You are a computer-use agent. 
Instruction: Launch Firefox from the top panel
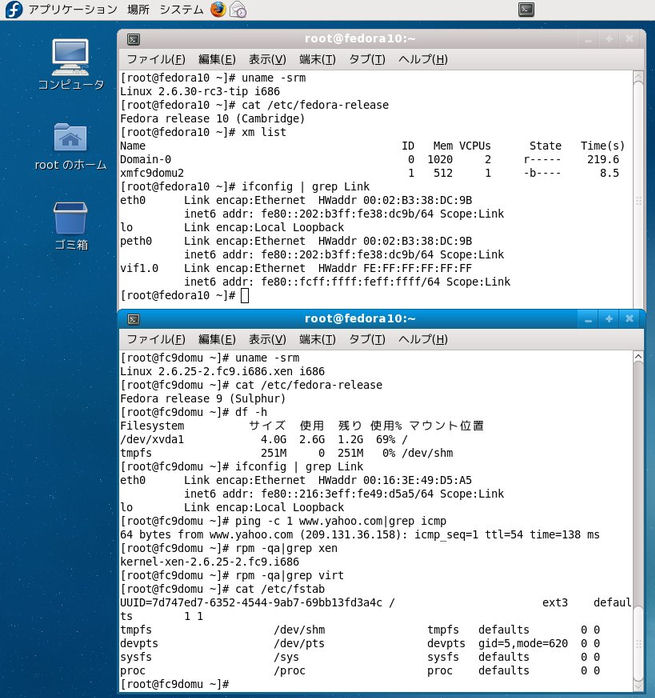click(218, 9)
